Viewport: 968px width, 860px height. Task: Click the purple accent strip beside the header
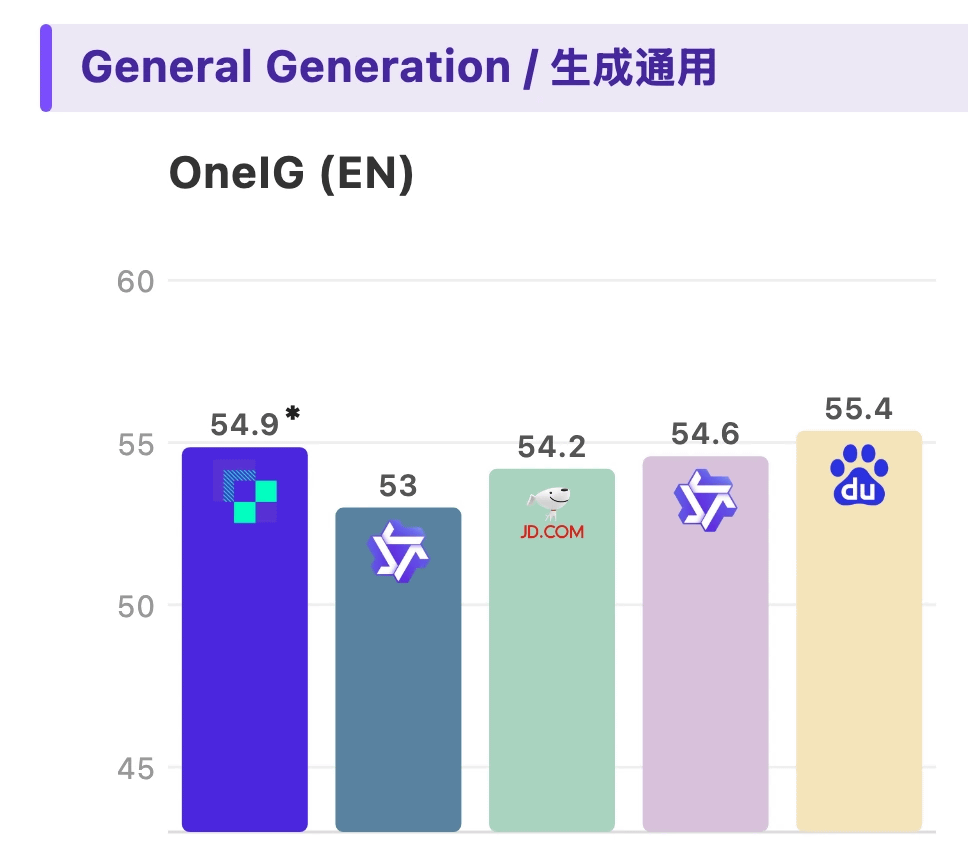point(46,68)
